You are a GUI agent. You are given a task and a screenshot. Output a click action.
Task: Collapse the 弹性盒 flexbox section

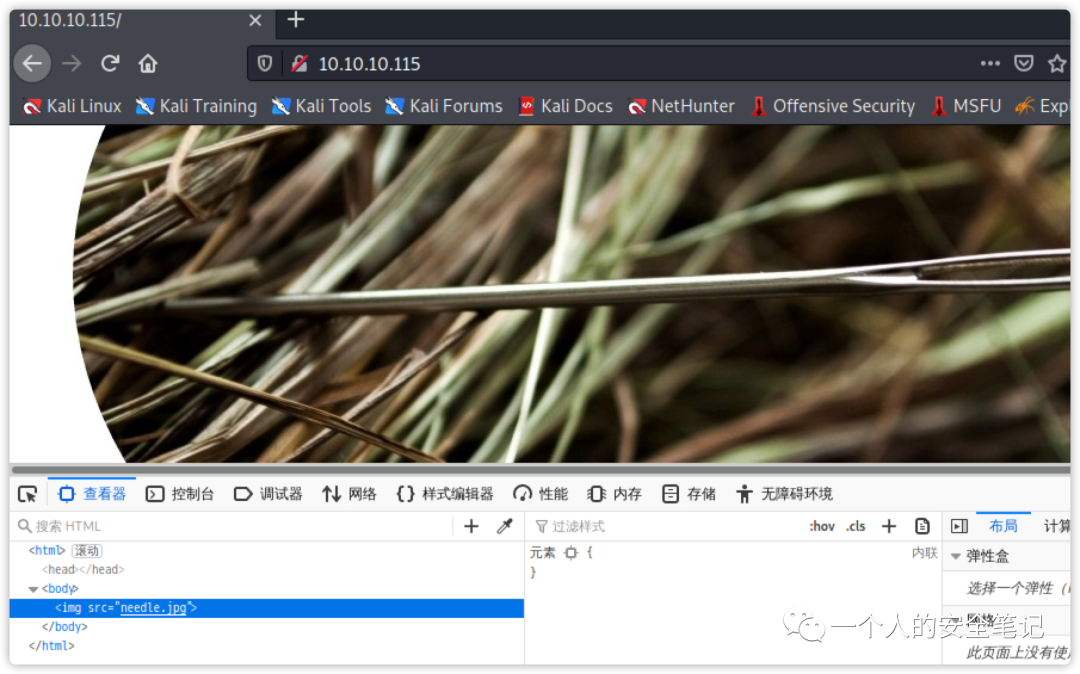tap(955, 556)
